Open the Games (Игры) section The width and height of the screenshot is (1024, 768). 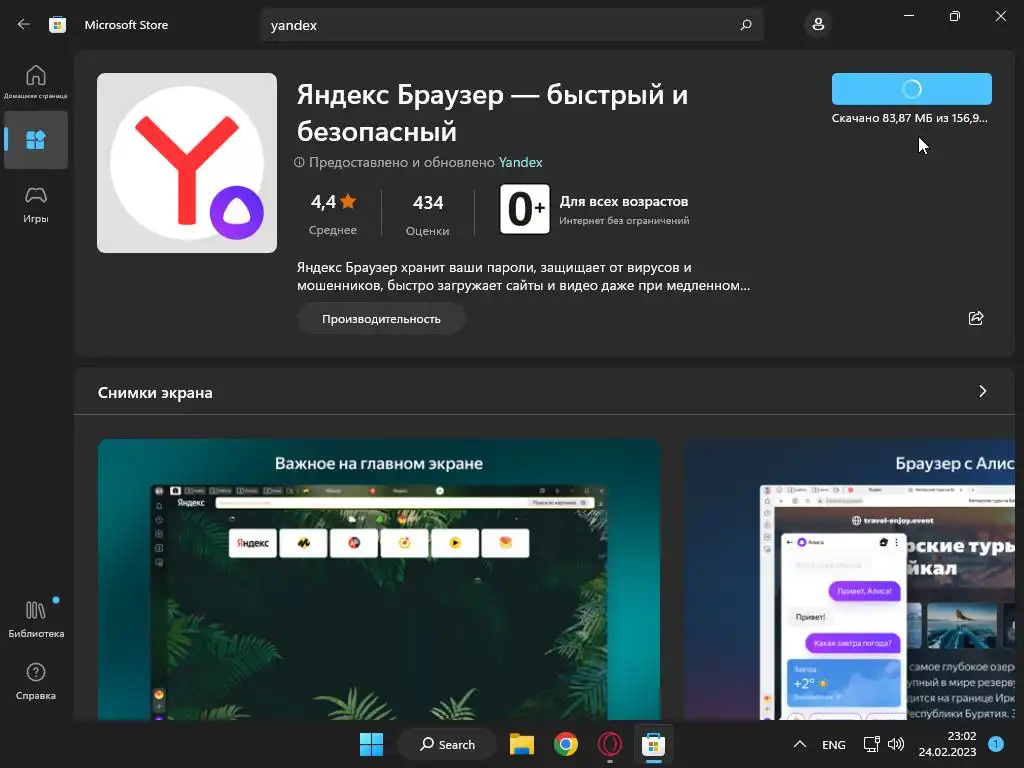[x=36, y=204]
